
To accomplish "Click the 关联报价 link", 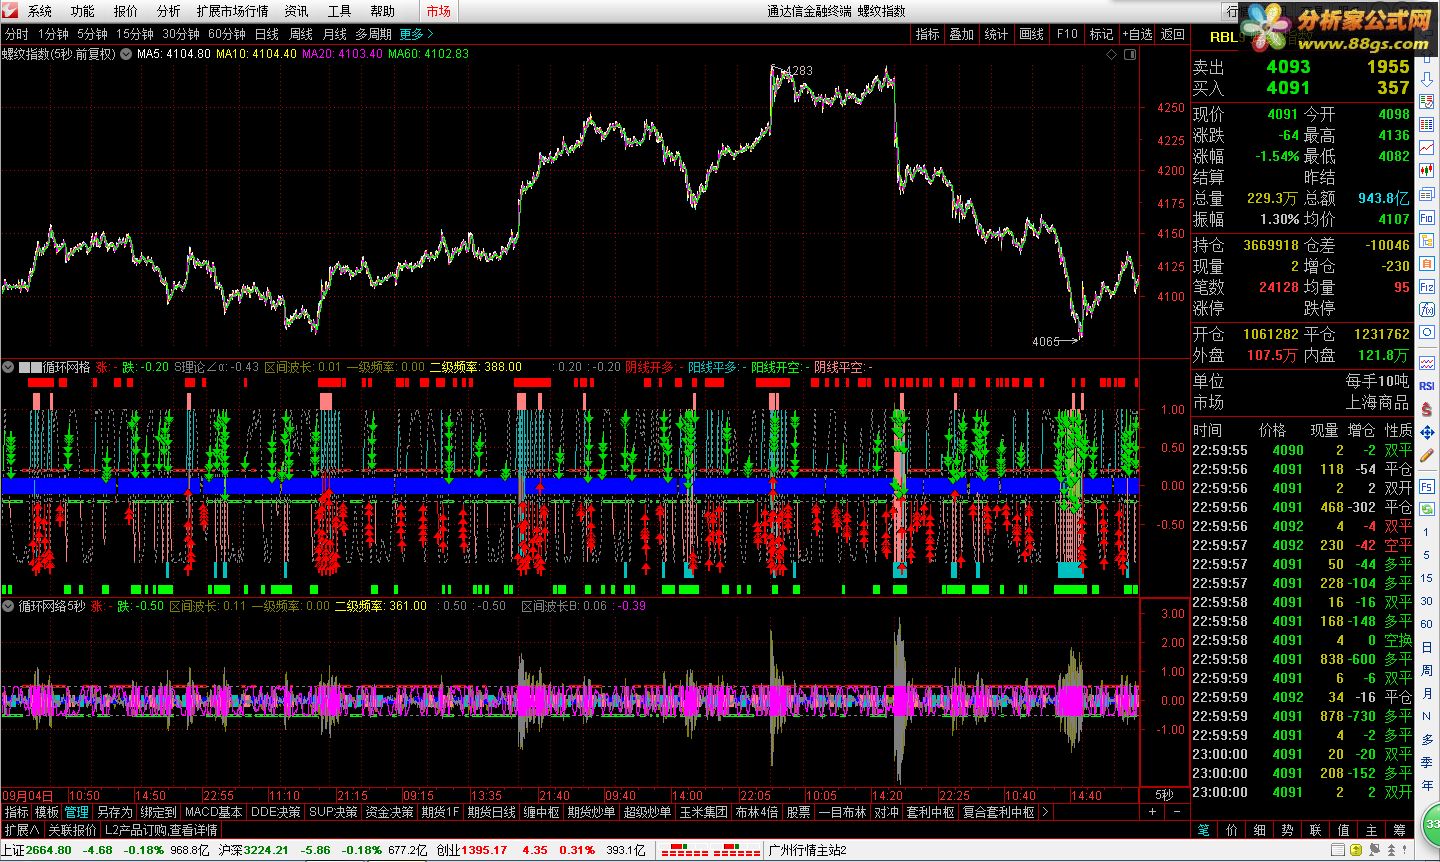I will (x=73, y=830).
